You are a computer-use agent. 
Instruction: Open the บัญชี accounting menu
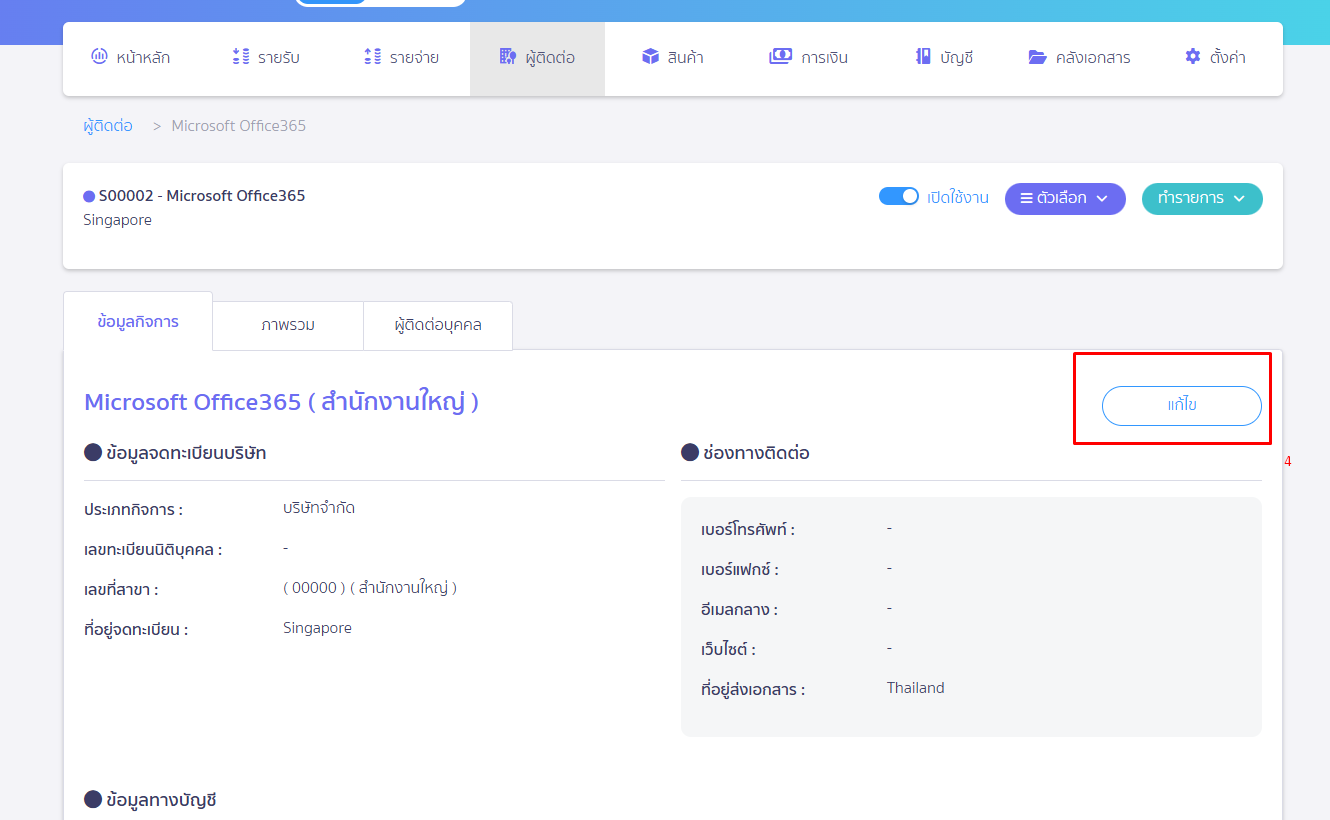point(944,58)
